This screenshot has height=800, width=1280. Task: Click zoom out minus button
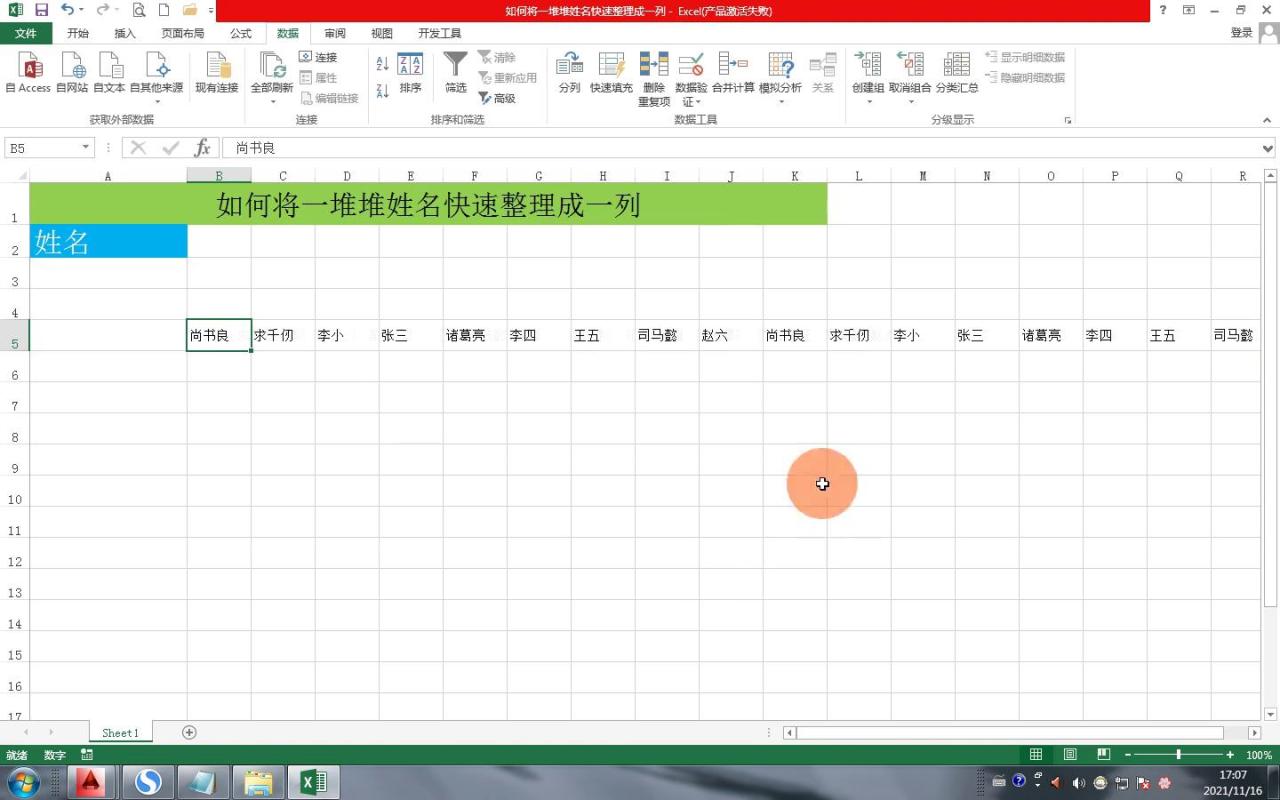[x=1128, y=755]
